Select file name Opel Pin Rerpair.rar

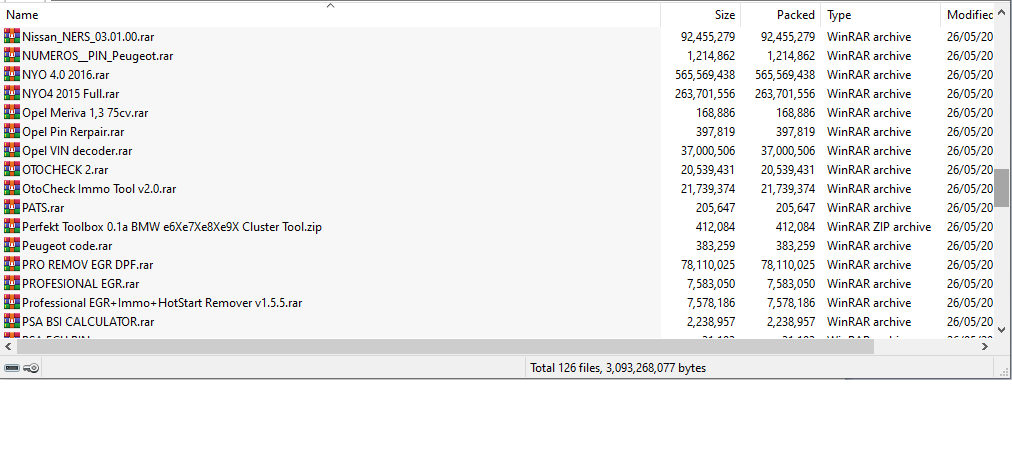(x=73, y=132)
